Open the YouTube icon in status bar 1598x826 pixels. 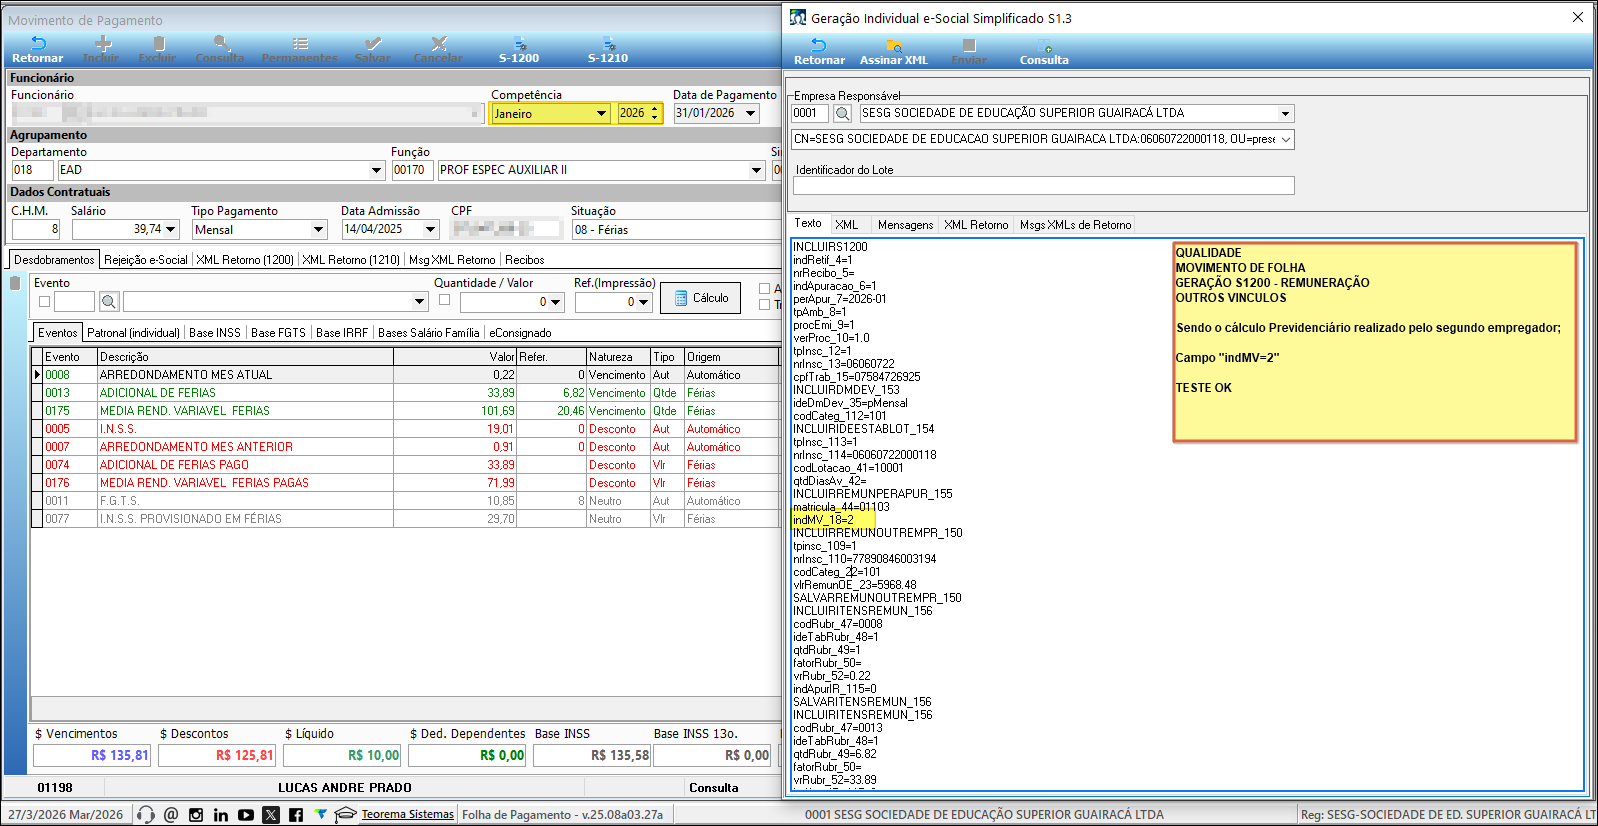pos(246,815)
